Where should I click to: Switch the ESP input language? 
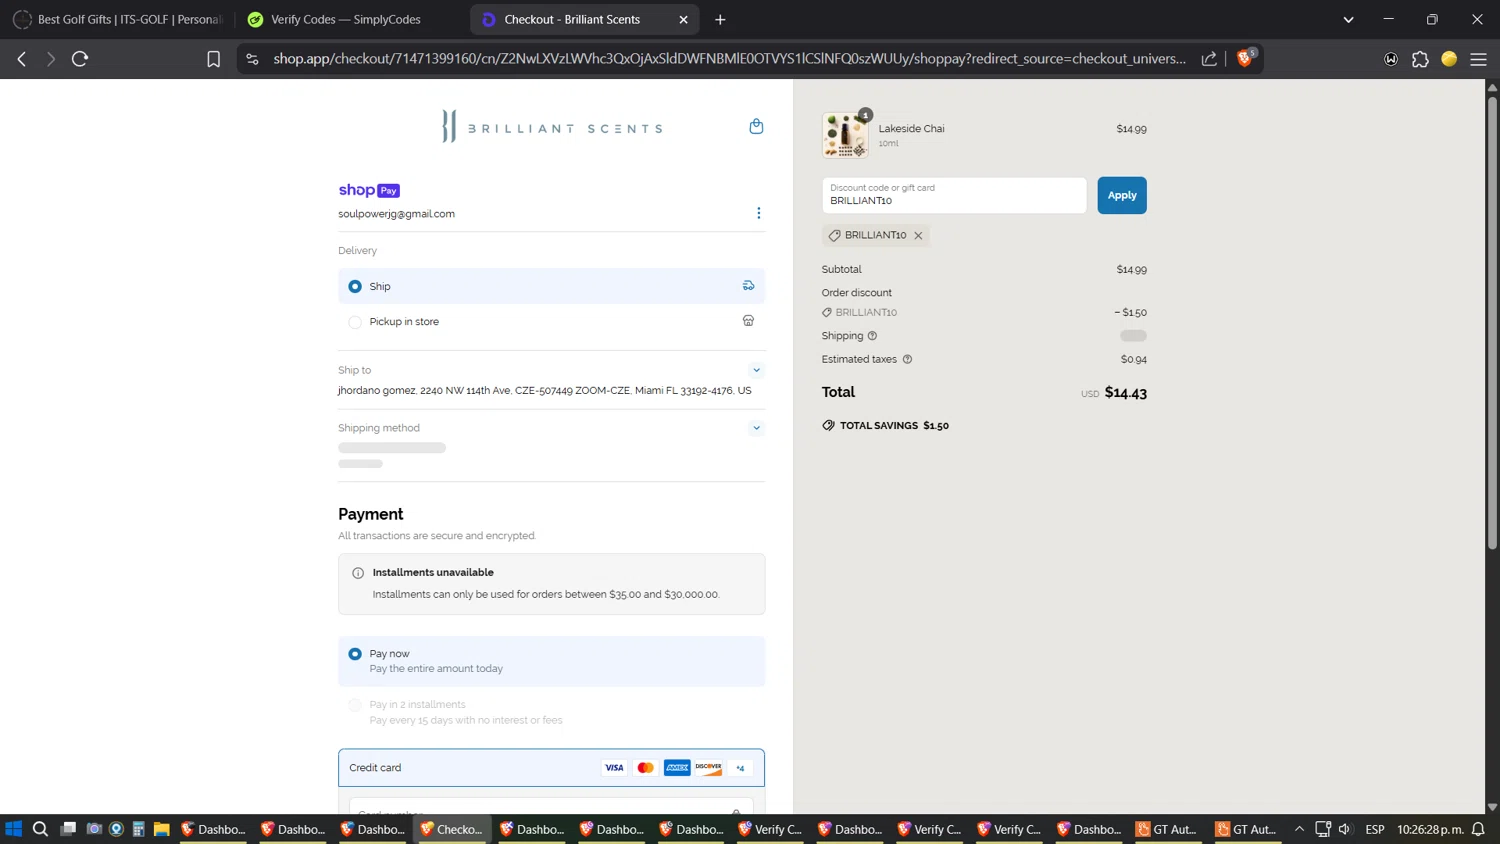coord(1375,829)
